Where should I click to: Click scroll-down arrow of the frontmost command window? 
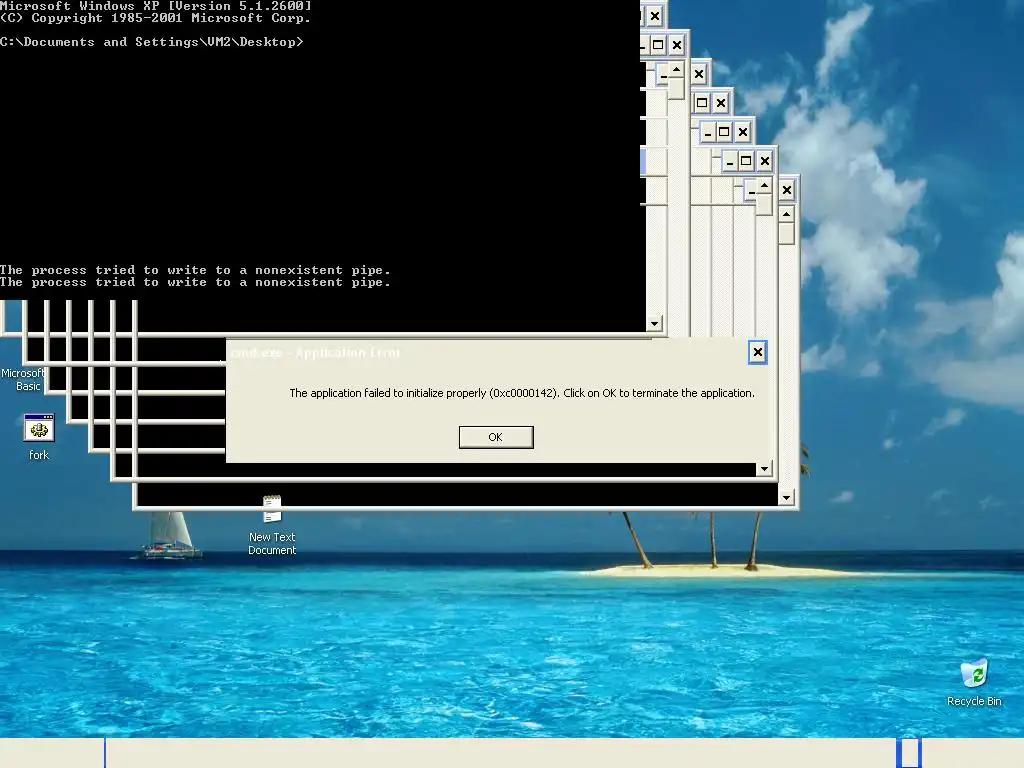point(654,323)
